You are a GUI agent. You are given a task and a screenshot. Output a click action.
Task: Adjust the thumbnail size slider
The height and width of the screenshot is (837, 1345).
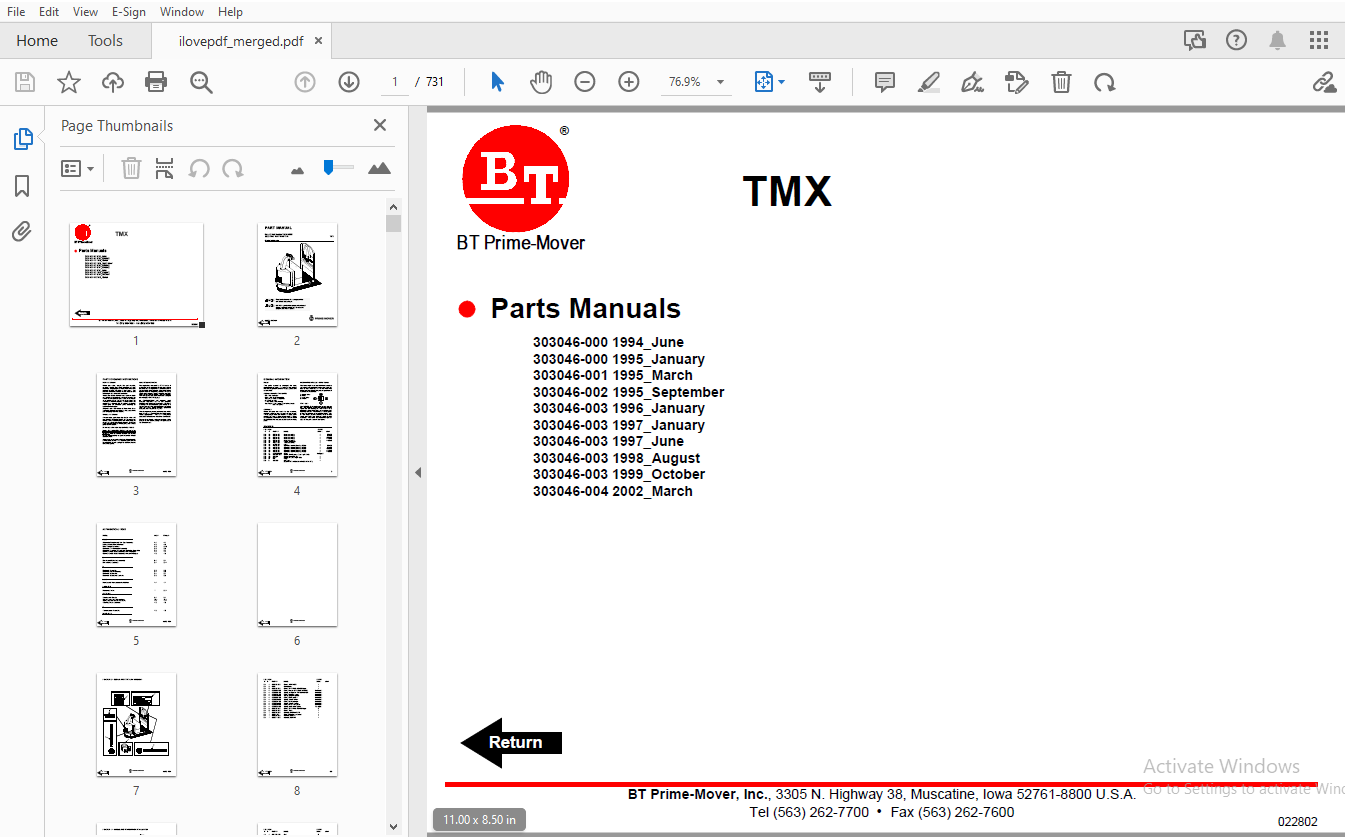point(337,168)
